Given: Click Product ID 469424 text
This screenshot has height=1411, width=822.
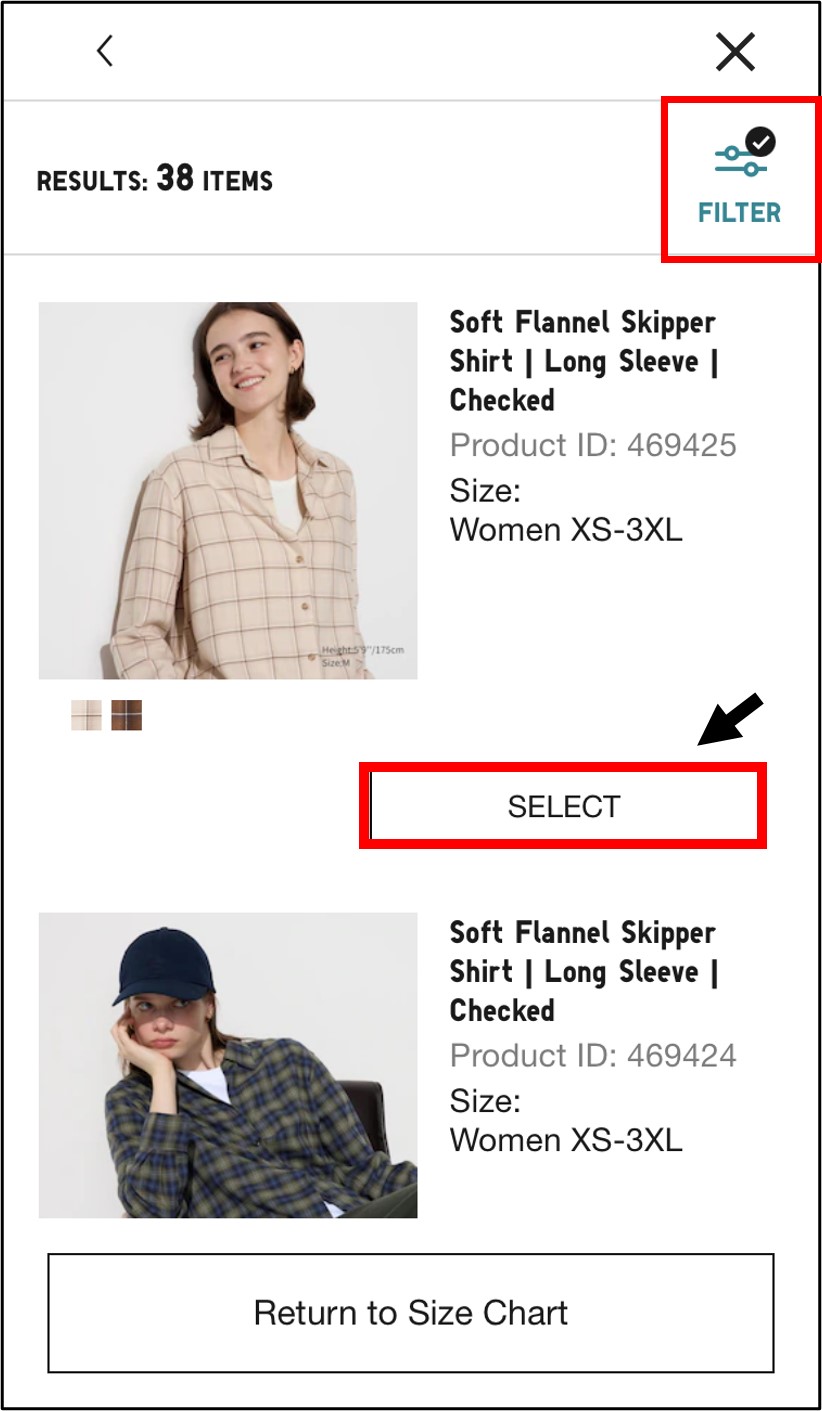Looking at the screenshot, I should [593, 1055].
